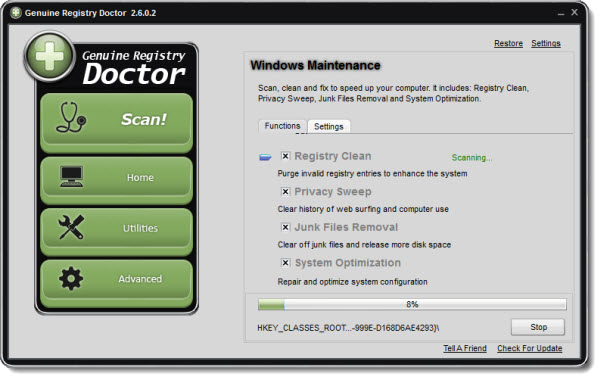The height and width of the screenshot is (379, 600).
Task: Open the top-right Settings link
Action: tap(546, 43)
